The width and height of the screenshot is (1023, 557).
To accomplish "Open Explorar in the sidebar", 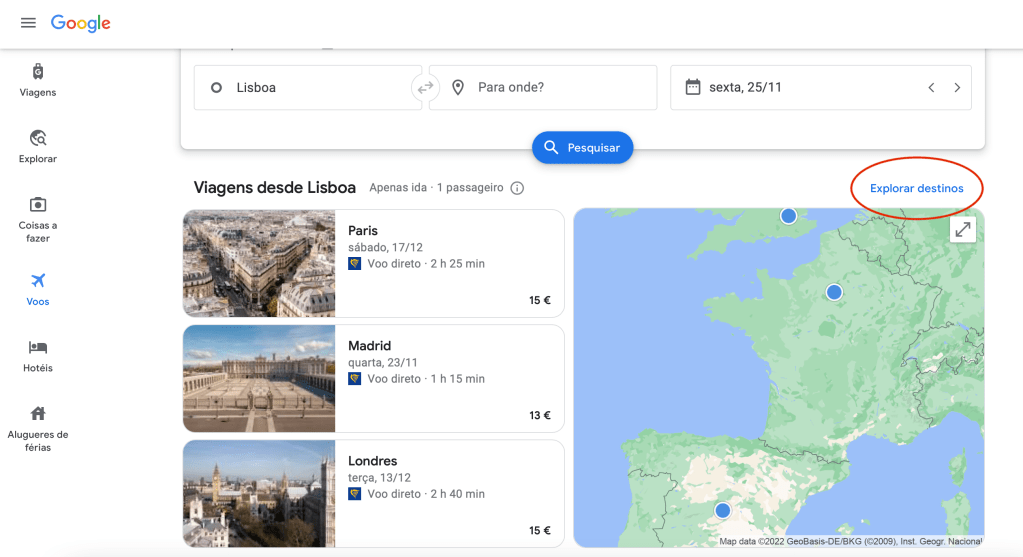I will (x=38, y=146).
